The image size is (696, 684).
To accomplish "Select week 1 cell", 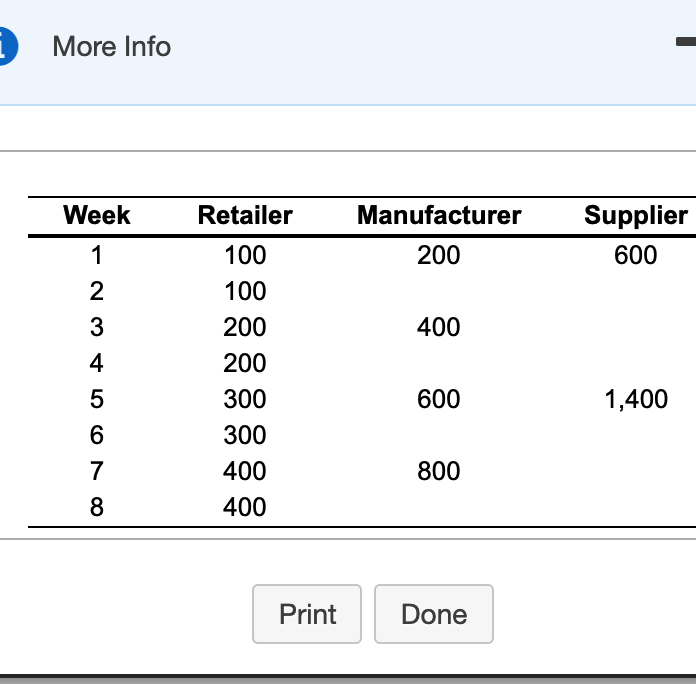I will click(97, 255).
